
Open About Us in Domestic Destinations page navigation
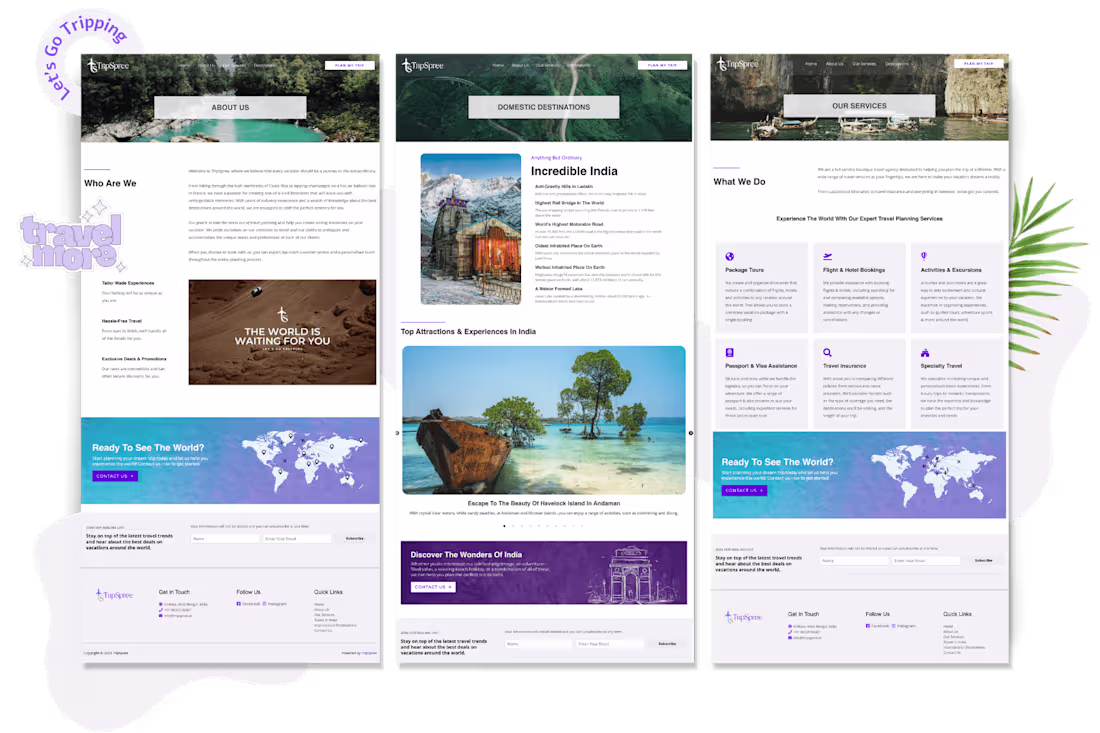(520, 65)
